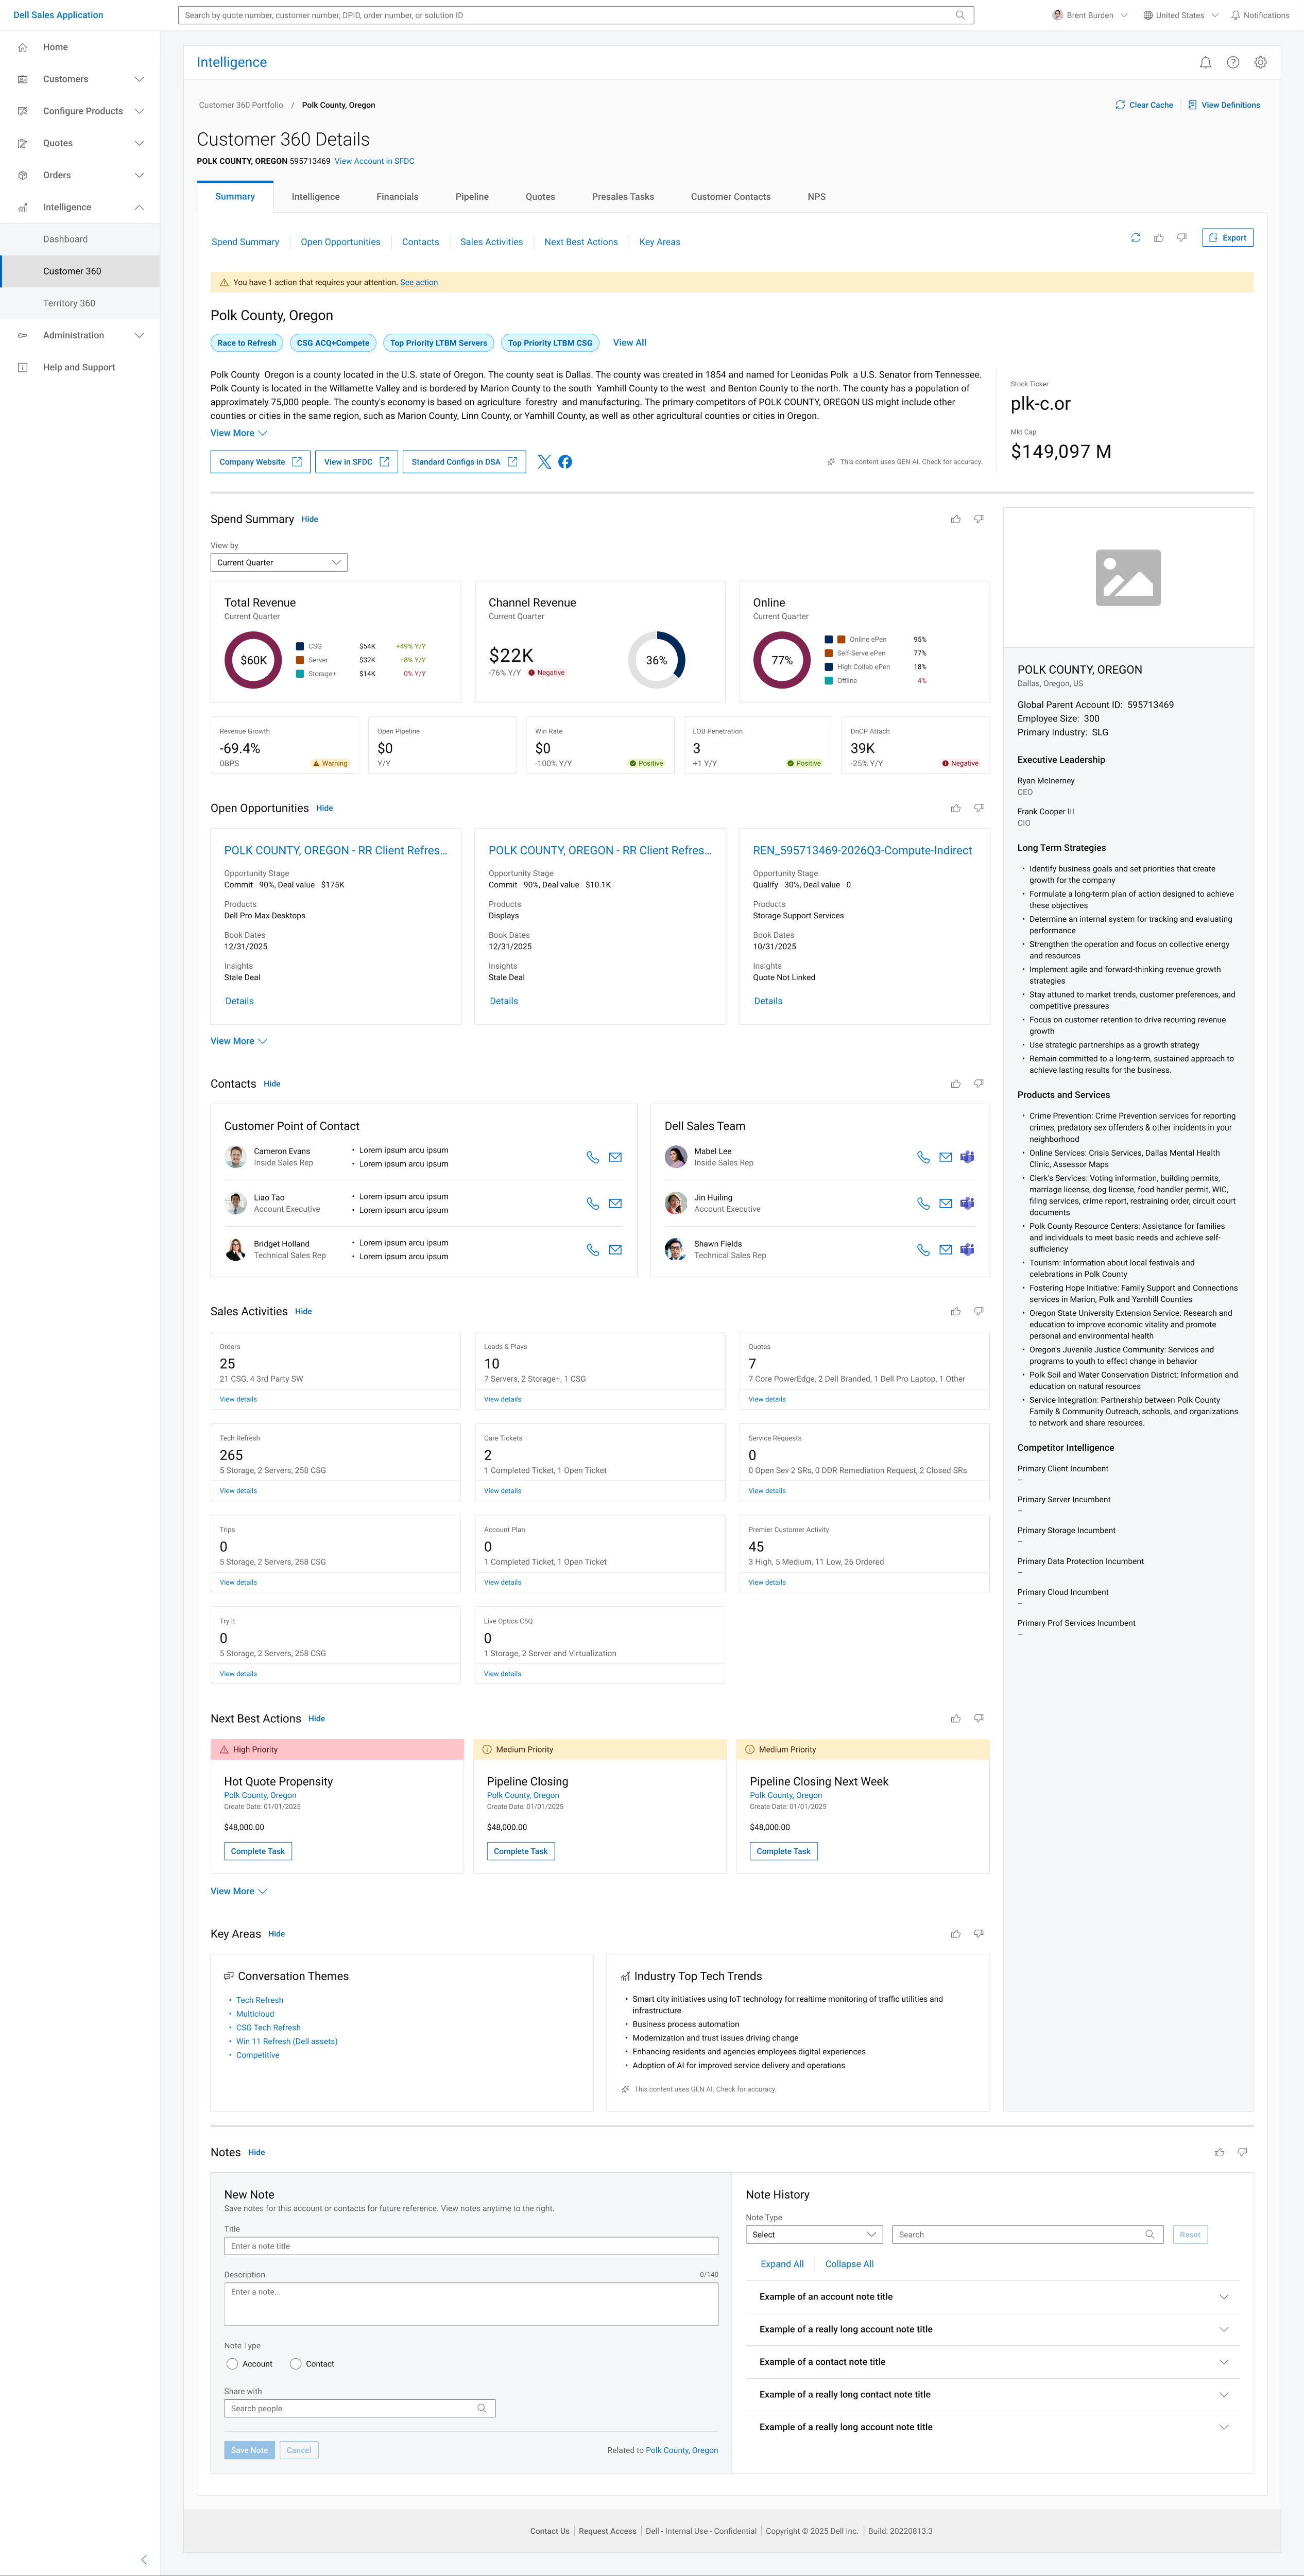Viewport: 1304px width, 2576px height.
Task: Open Details for the Storage Support Services opportunity
Action: coord(768,1001)
